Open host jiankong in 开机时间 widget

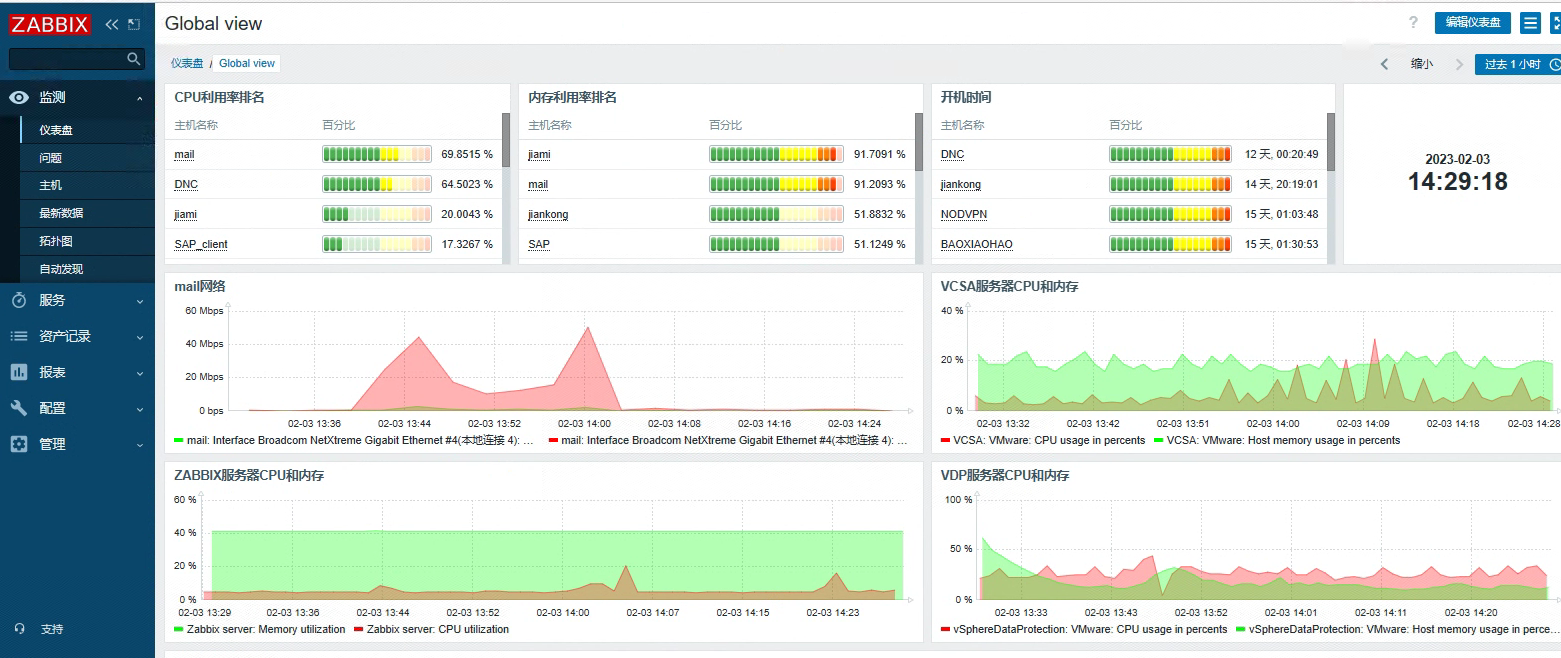[x=961, y=185]
